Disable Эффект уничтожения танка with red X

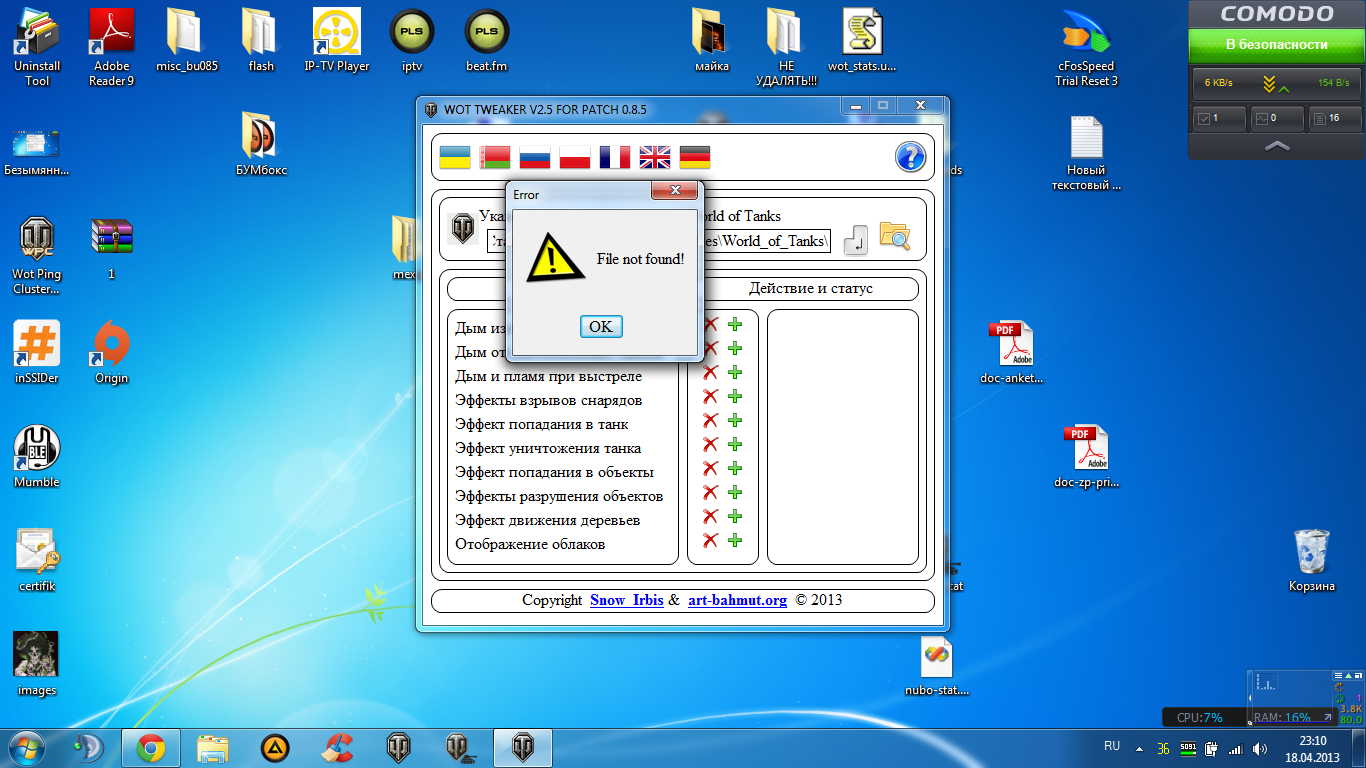(711, 444)
